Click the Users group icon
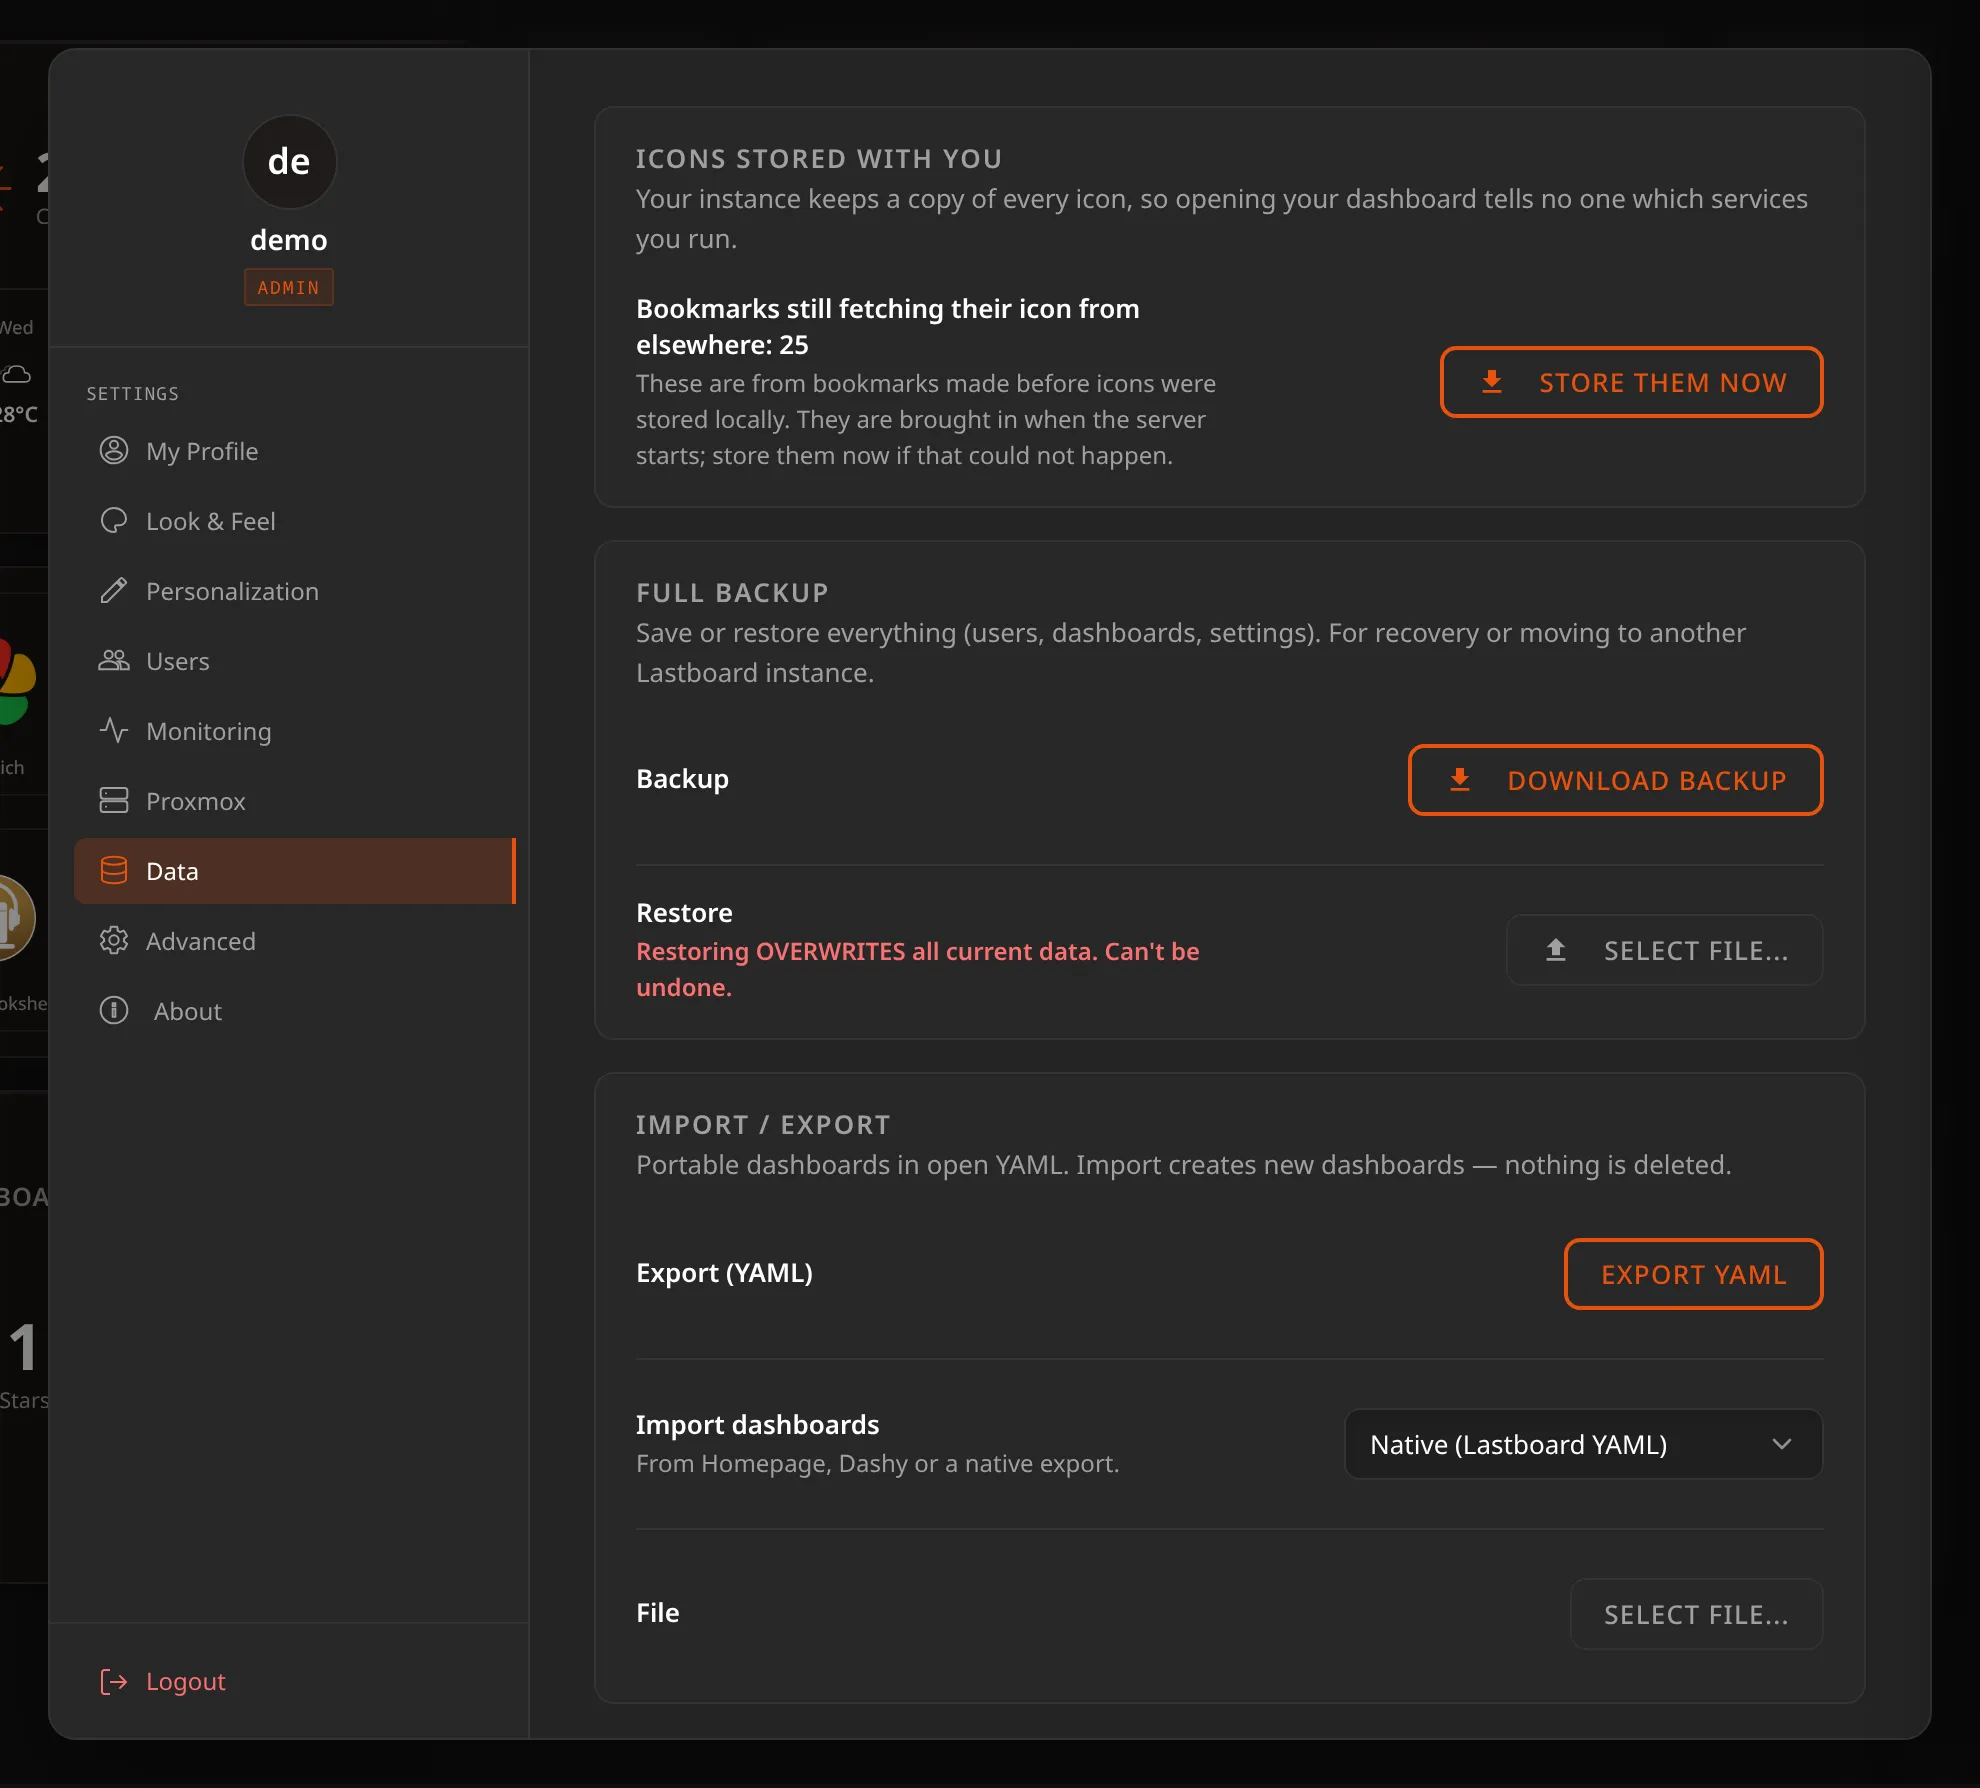Image resolution: width=1980 pixels, height=1788 pixels. pos(114,661)
